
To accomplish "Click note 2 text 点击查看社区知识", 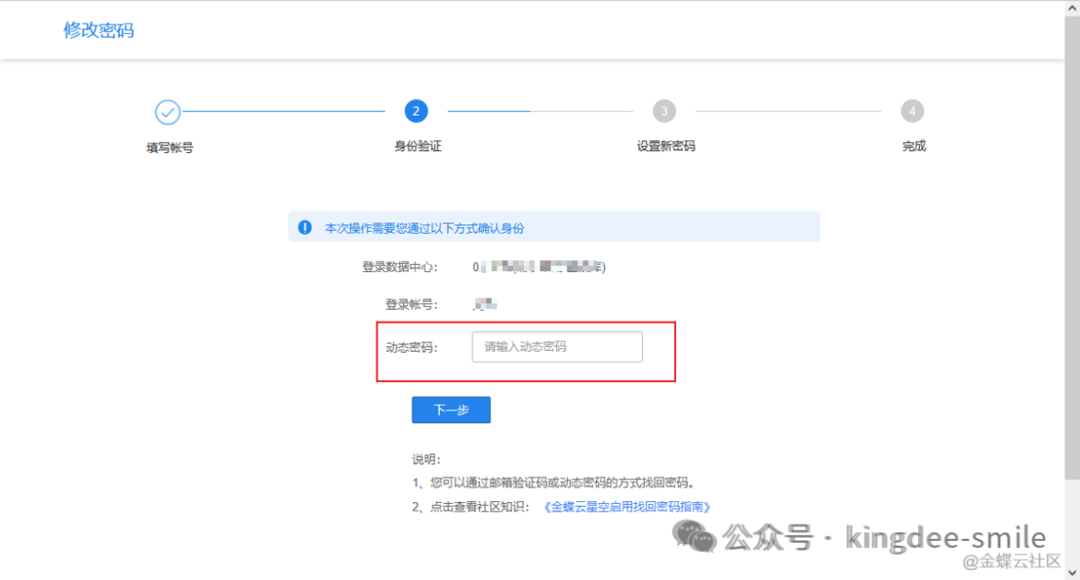I will click(471, 507).
